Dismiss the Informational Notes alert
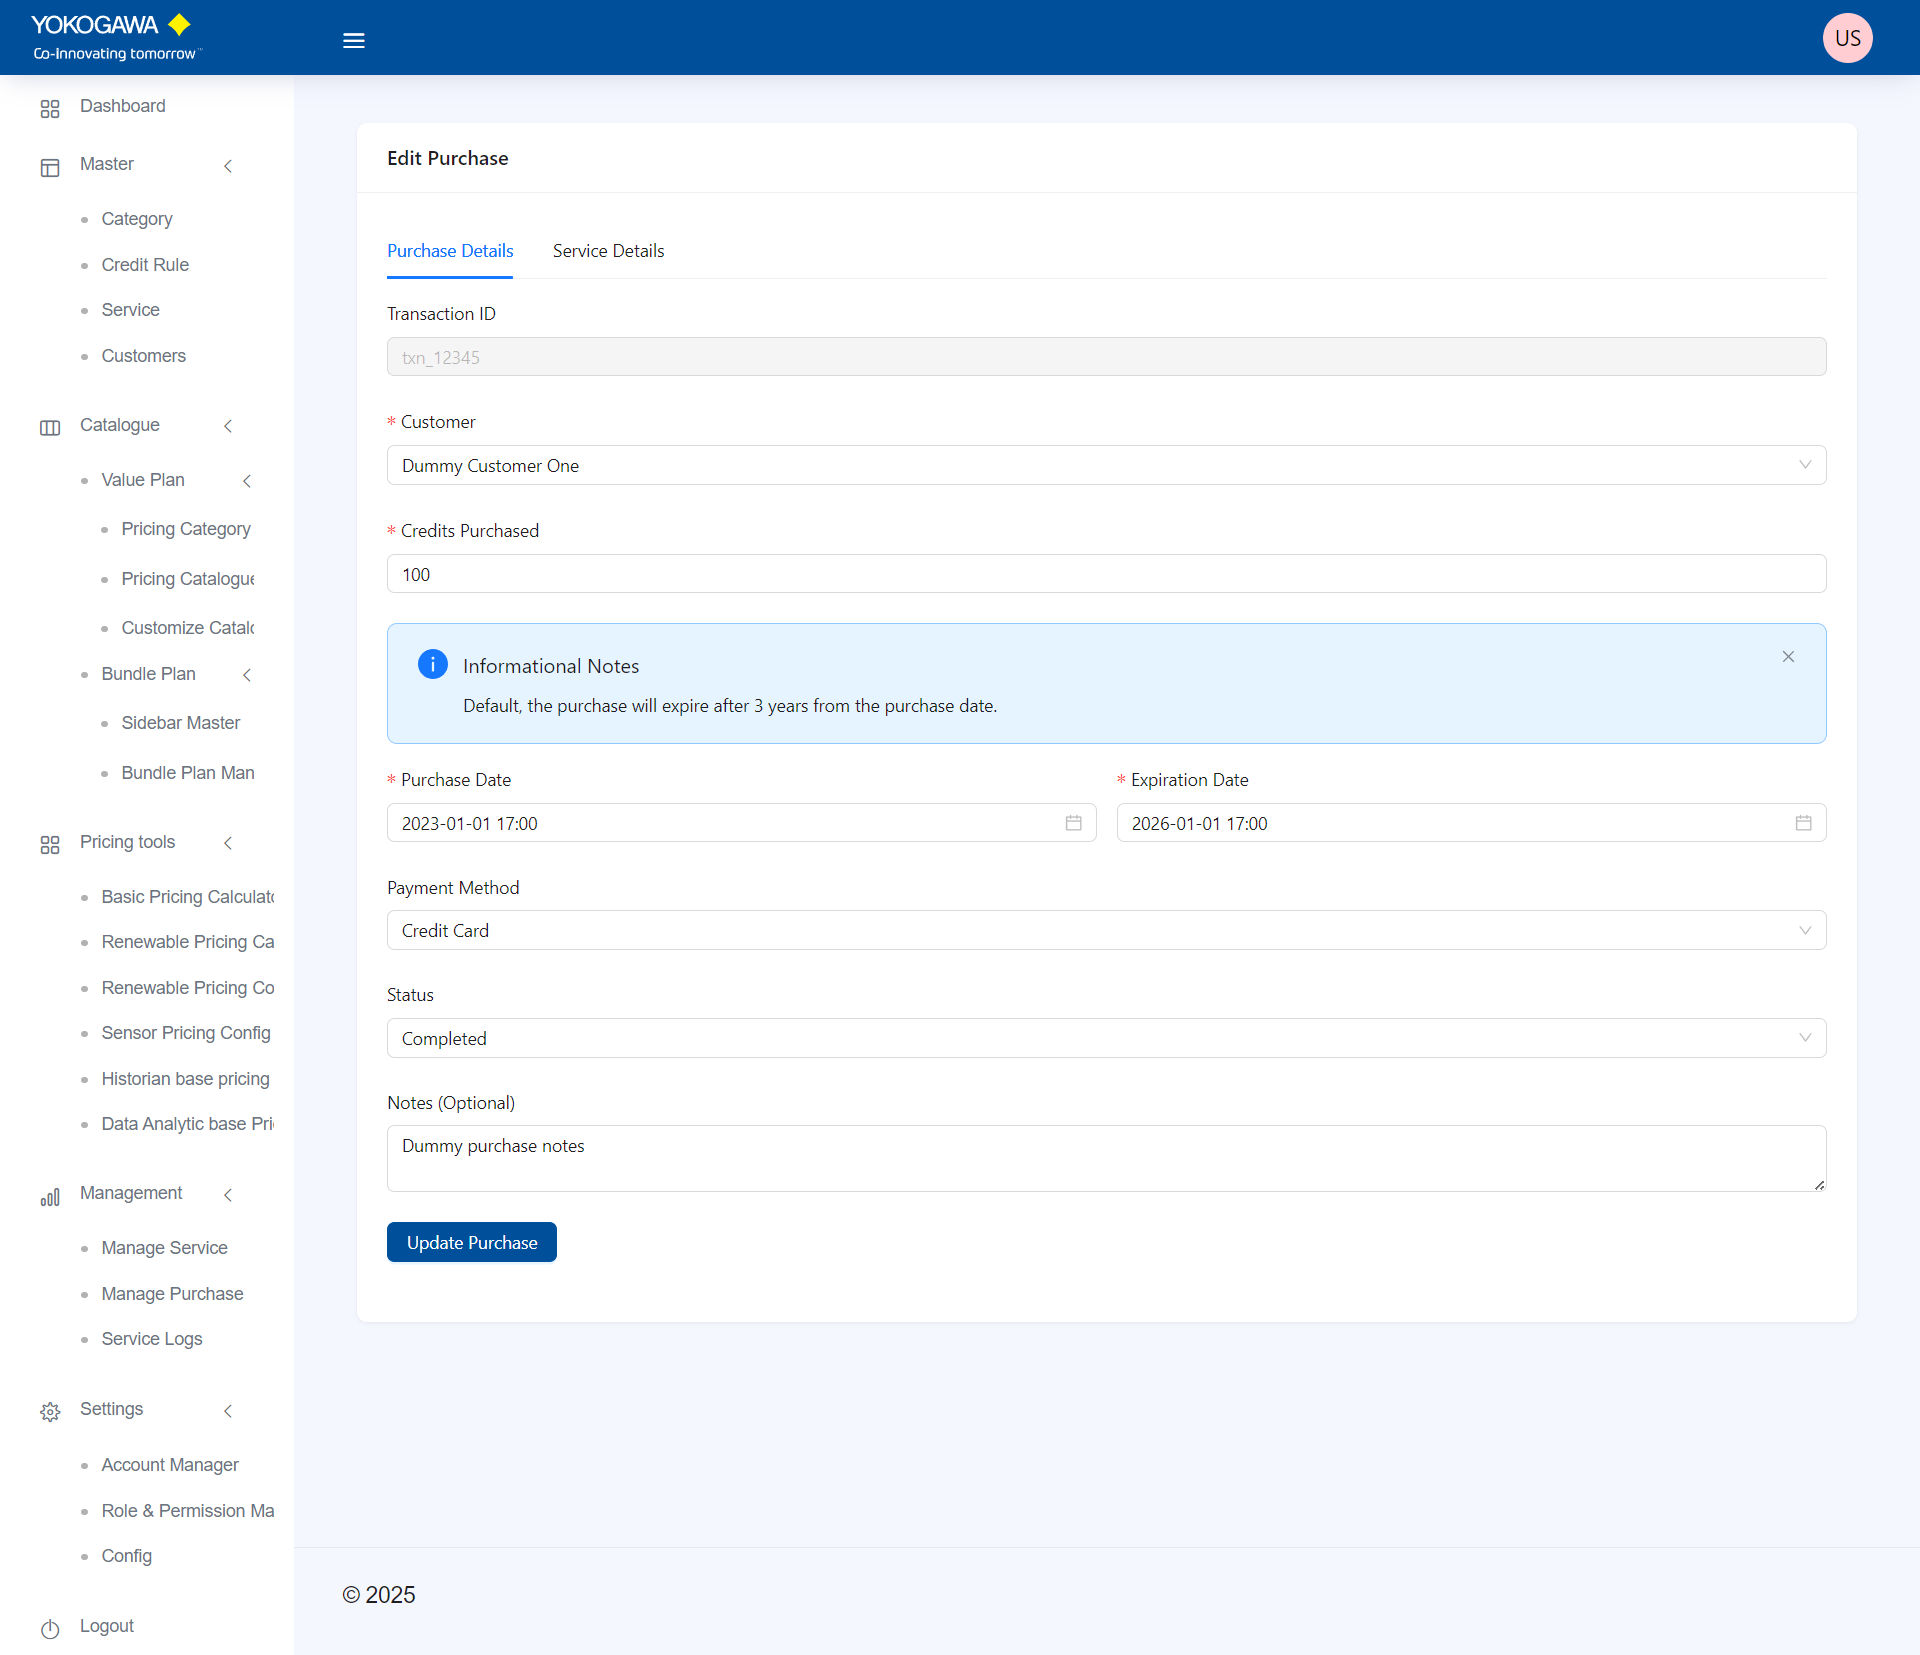This screenshot has width=1920, height=1655. click(1788, 657)
